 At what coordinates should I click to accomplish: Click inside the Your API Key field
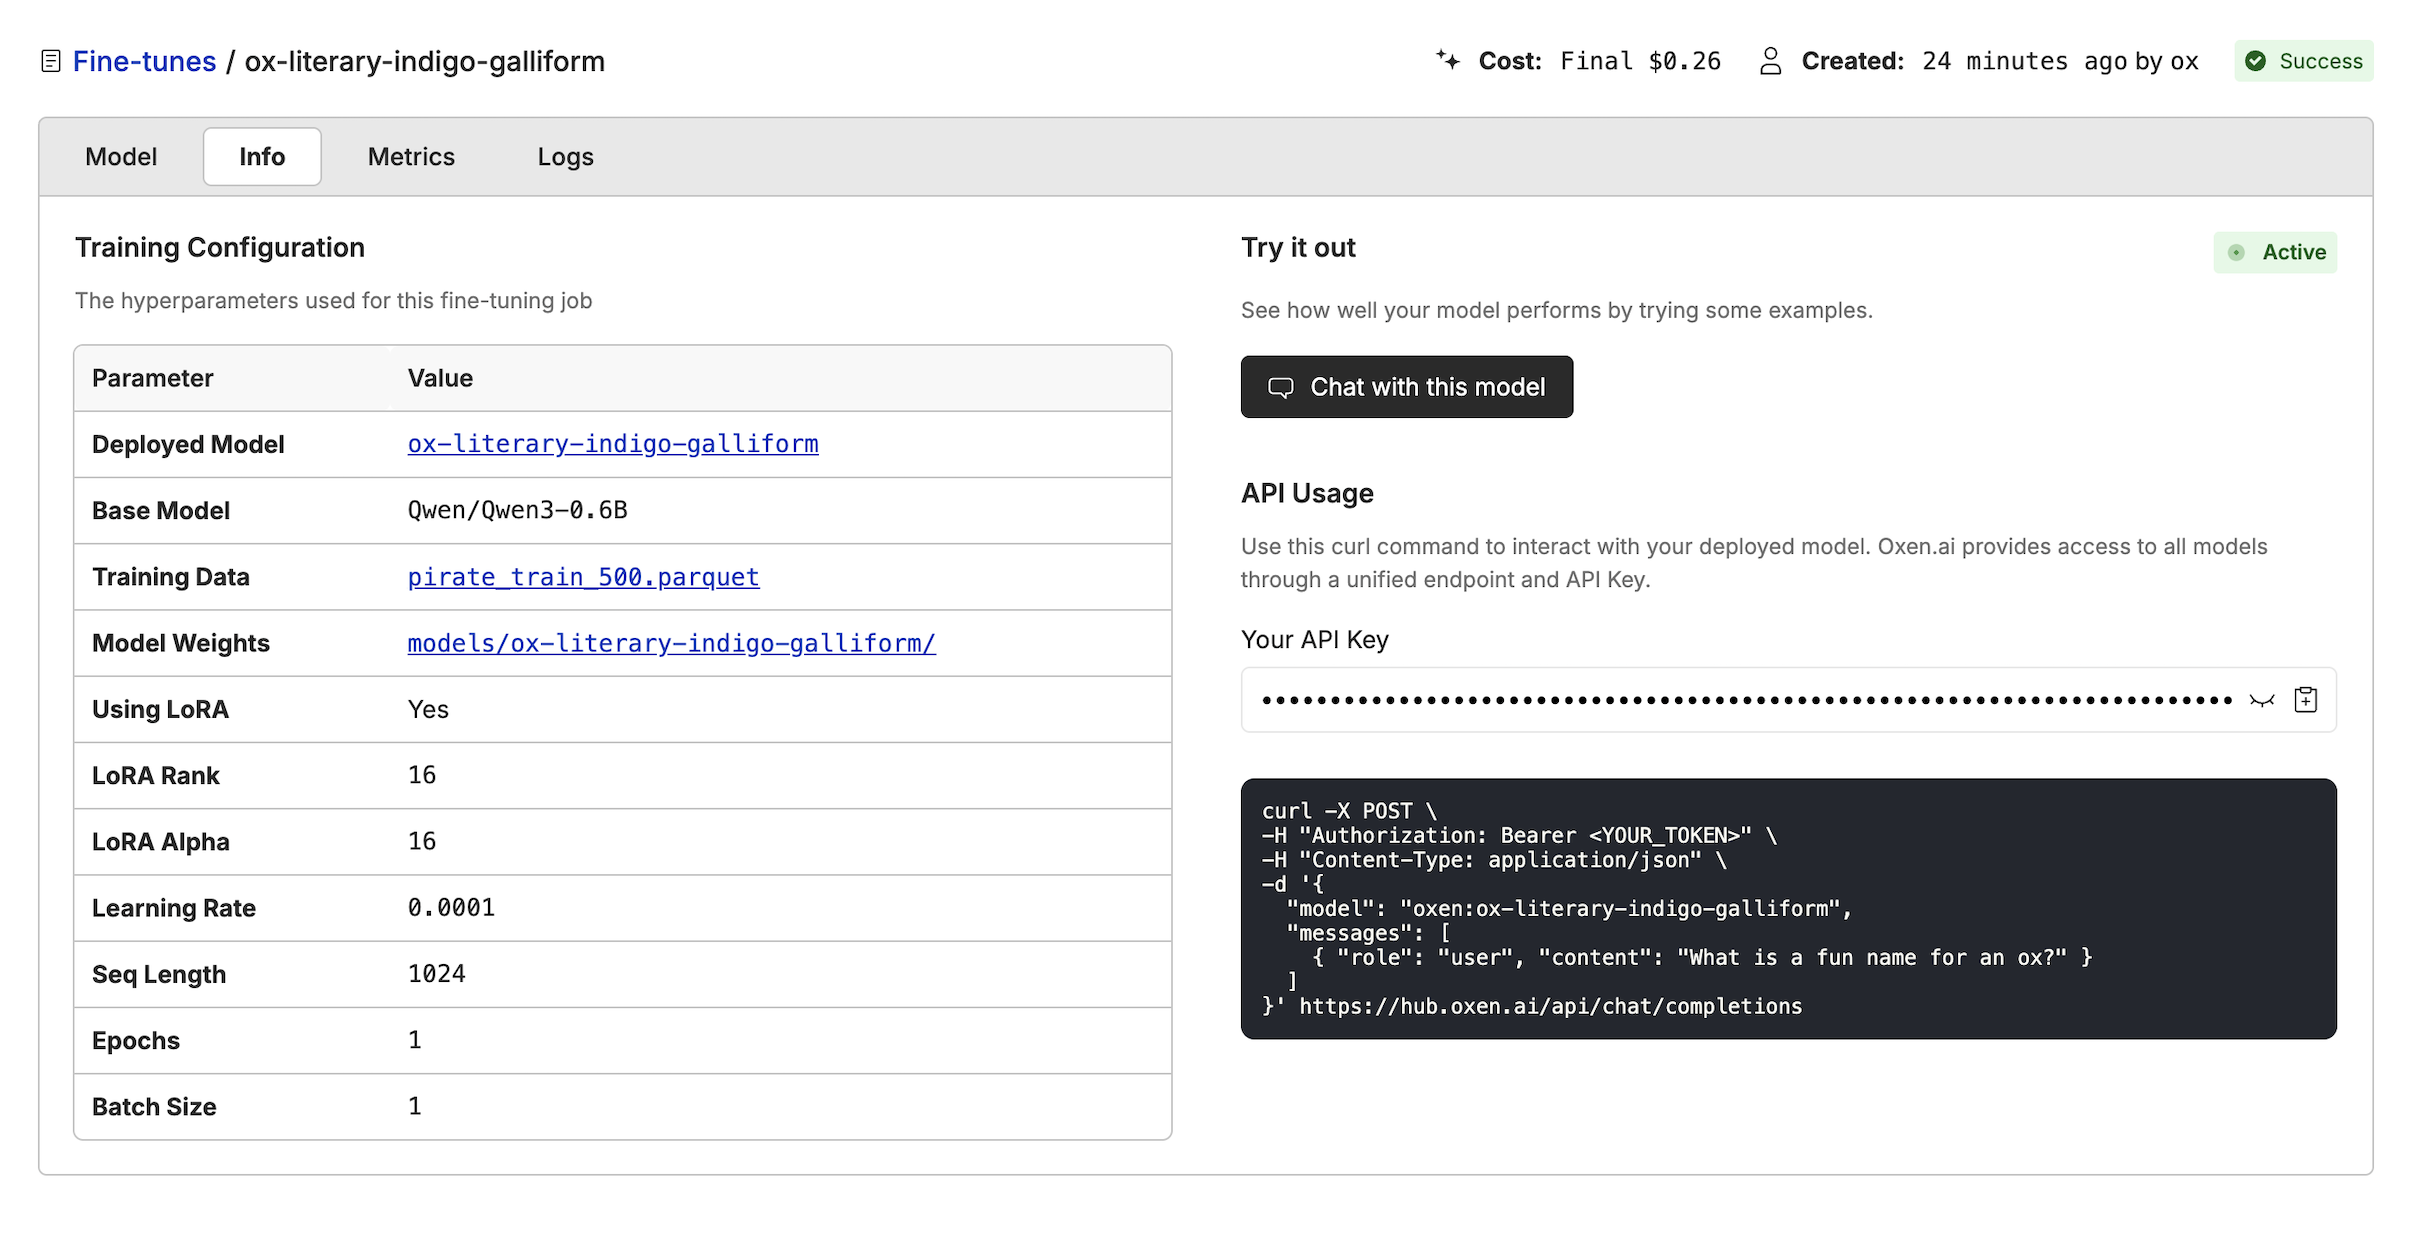click(1740, 700)
